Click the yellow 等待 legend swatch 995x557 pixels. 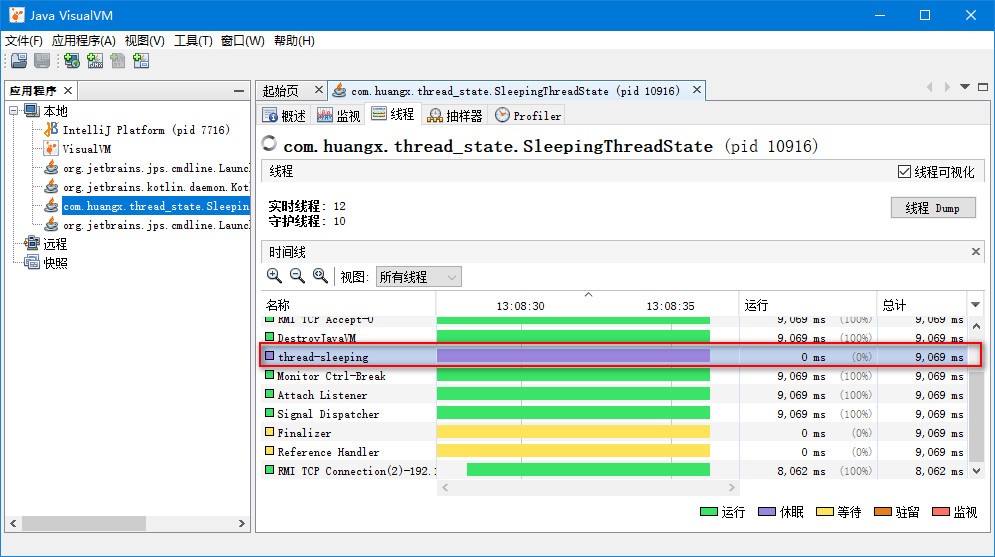pyautogui.click(x=825, y=511)
